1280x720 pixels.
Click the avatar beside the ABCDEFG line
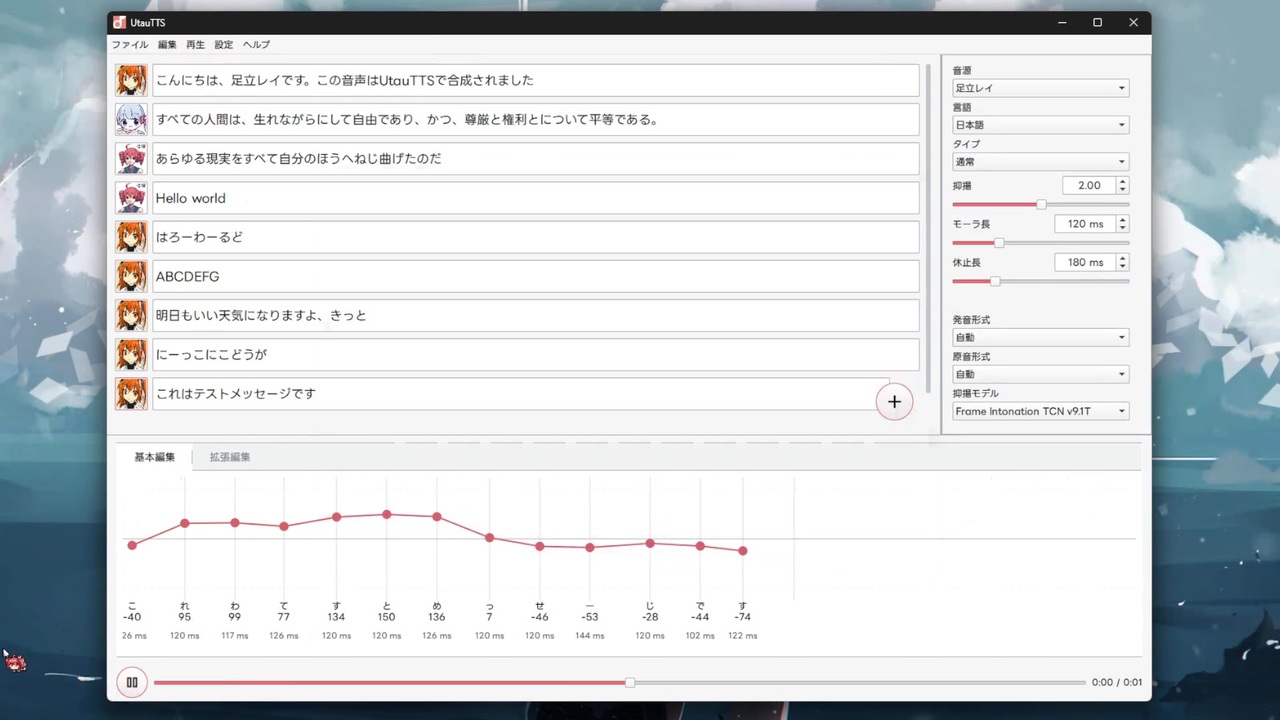tap(131, 276)
